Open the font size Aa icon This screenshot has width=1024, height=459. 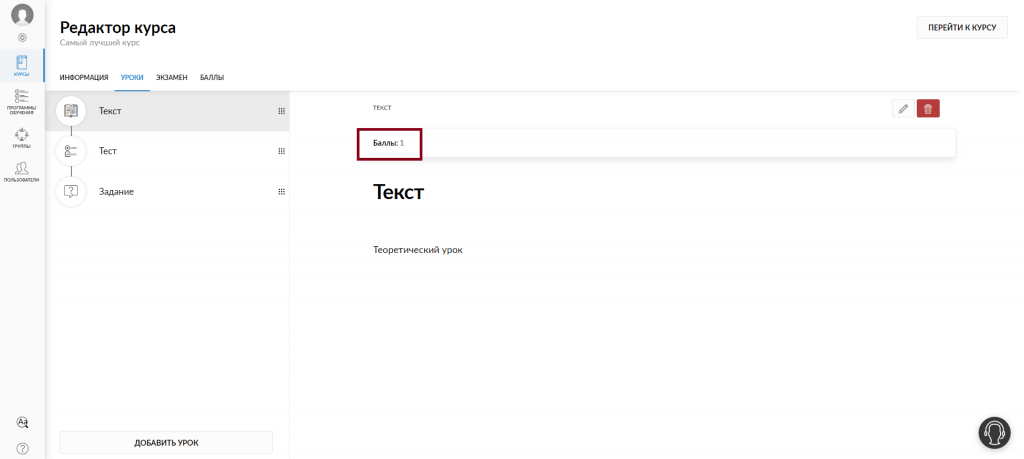pos(22,422)
